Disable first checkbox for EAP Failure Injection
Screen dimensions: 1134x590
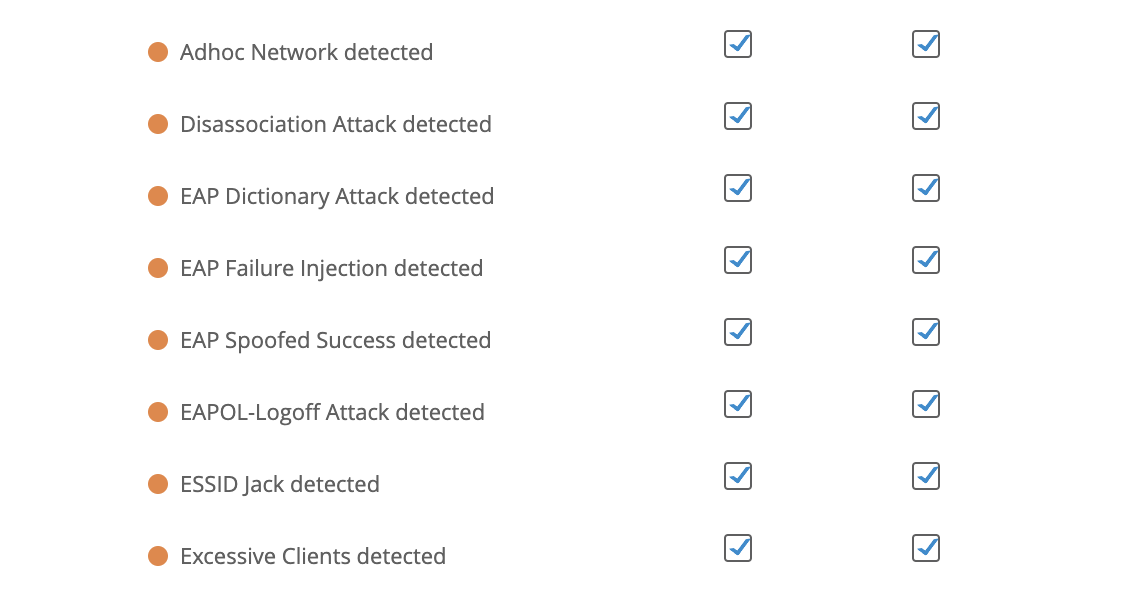pyautogui.click(x=738, y=260)
